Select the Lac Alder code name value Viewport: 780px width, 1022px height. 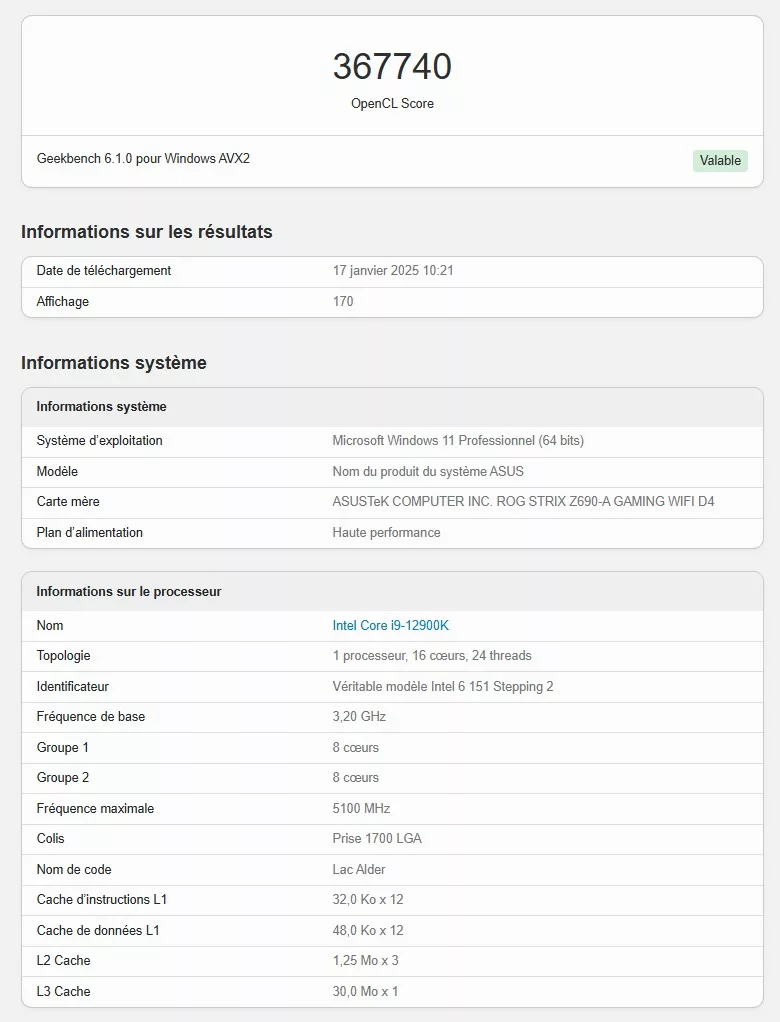pos(359,869)
